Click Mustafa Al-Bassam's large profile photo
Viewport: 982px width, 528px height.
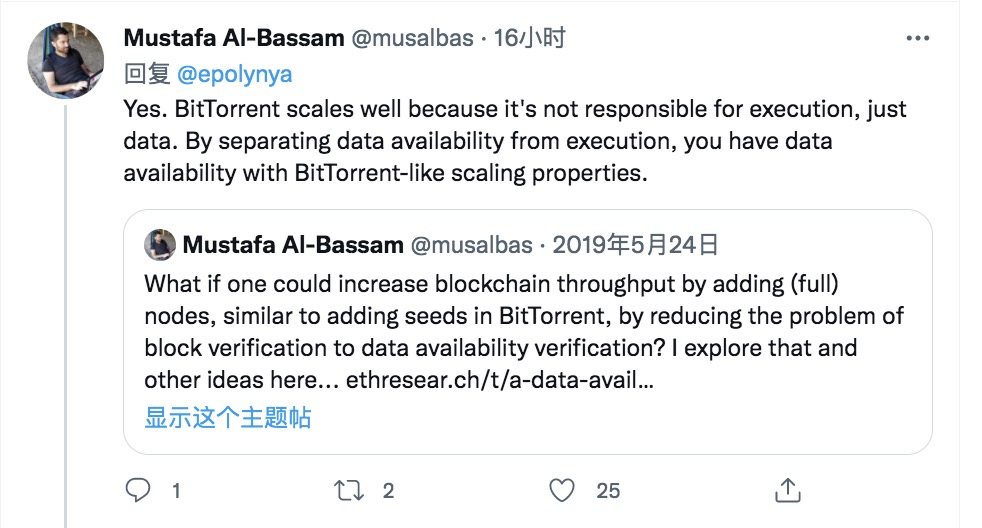pos(66,60)
